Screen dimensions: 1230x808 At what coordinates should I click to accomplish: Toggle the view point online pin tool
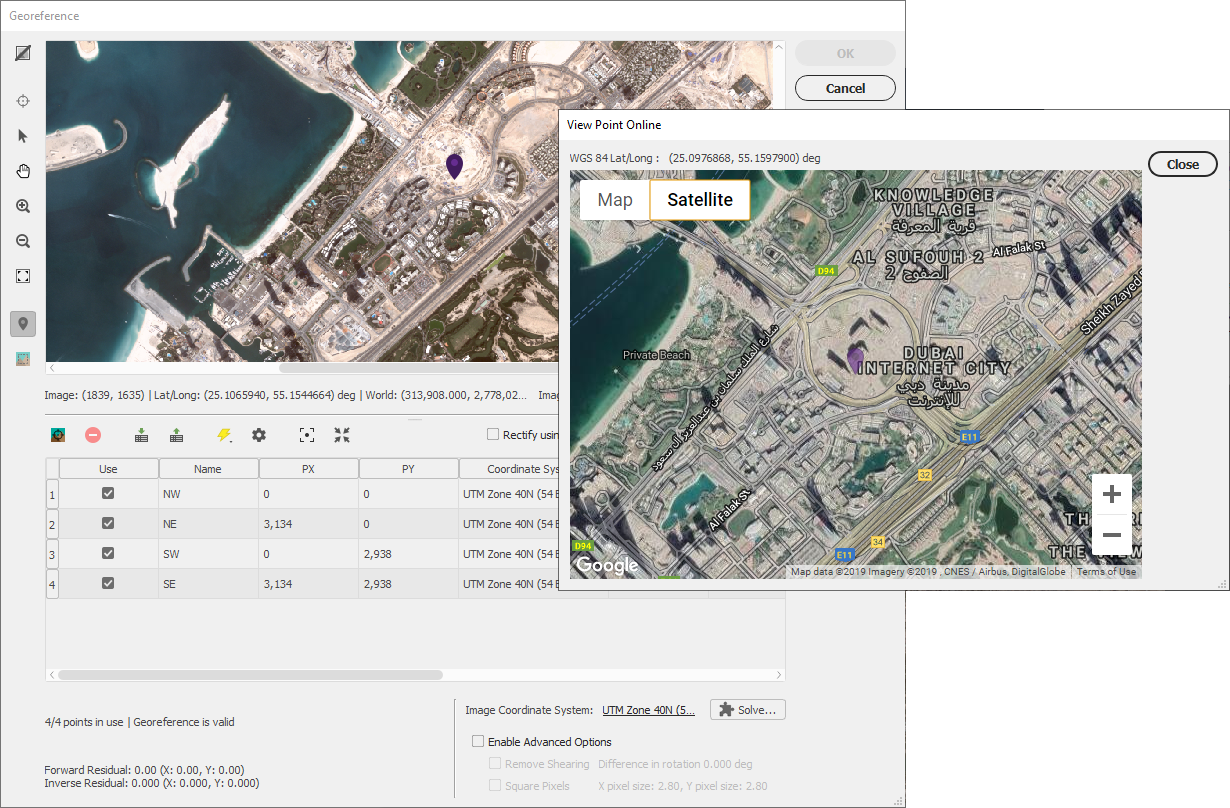23,324
